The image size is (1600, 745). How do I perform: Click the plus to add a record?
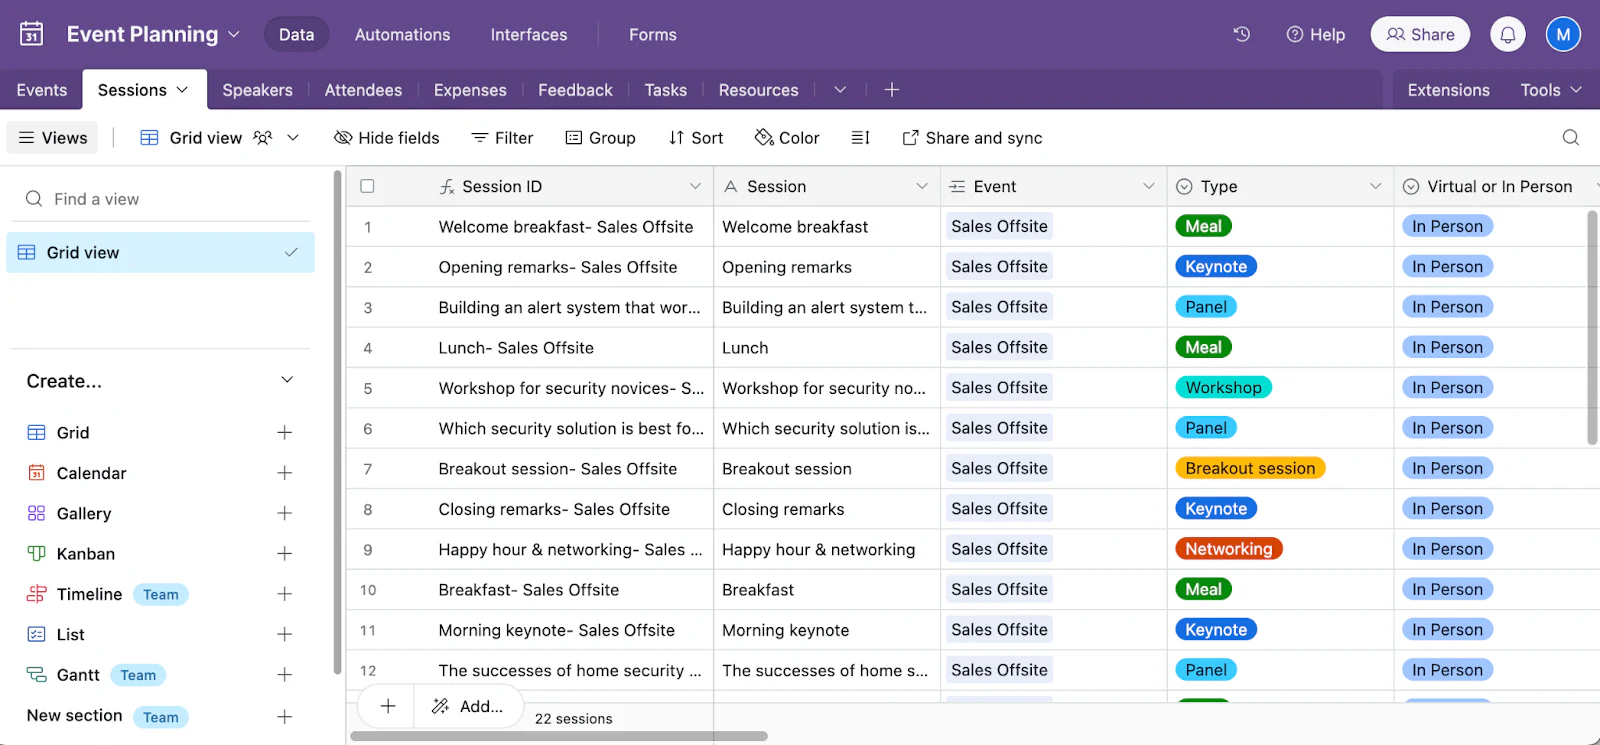coord(388,707)
